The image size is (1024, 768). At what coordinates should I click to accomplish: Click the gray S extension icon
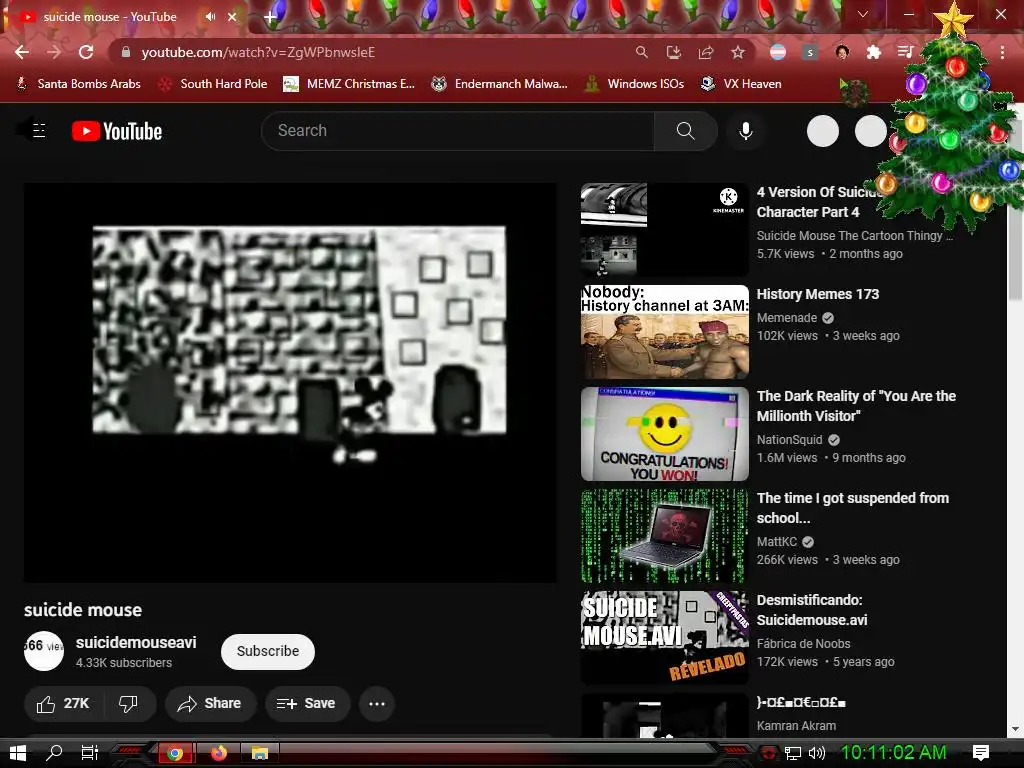(x=810, y=52)
